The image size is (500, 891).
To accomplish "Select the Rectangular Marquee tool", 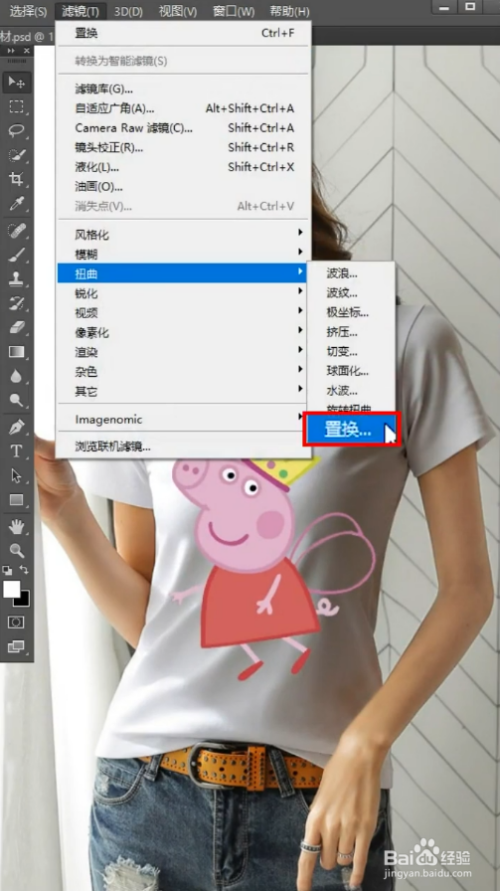I will (x=16, y=107).
